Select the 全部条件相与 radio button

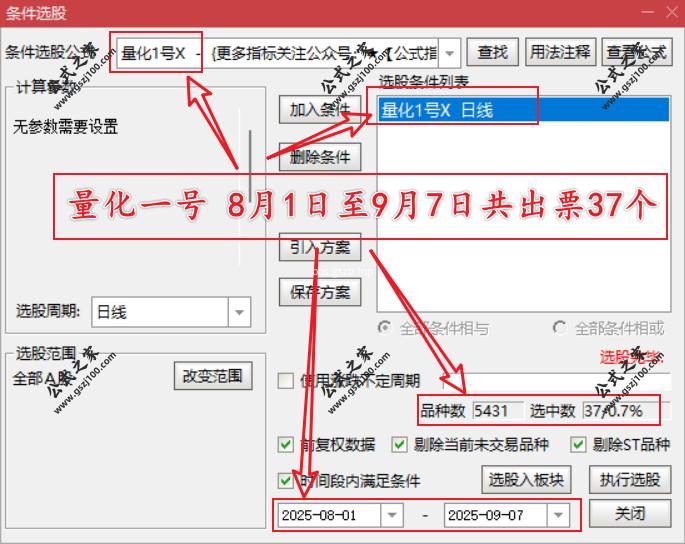point(384,327)
